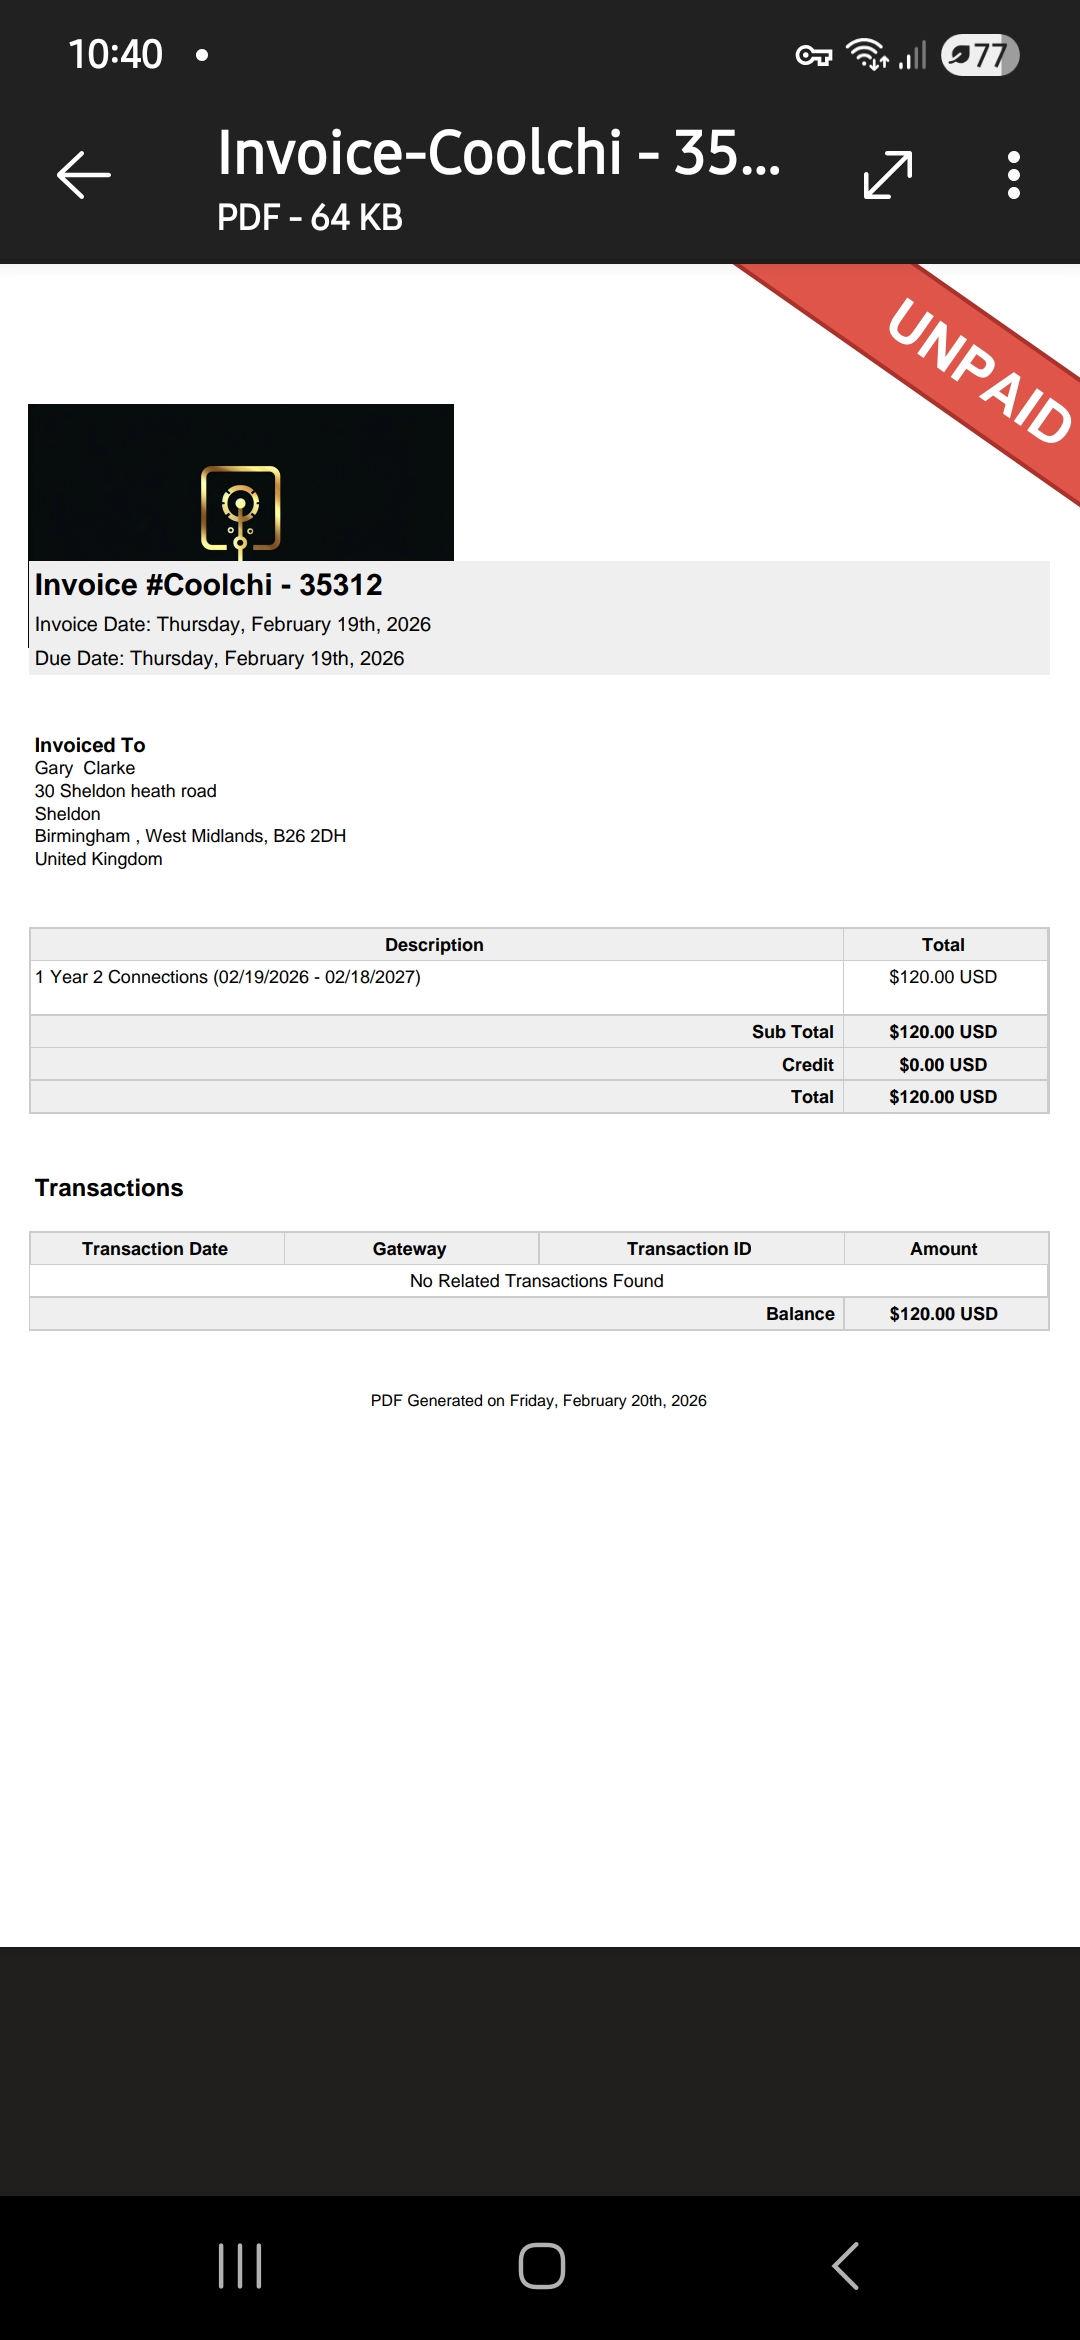The image size is (1080, 2340).
Task: Tap the Amount column header
Action: [944, 1249]
